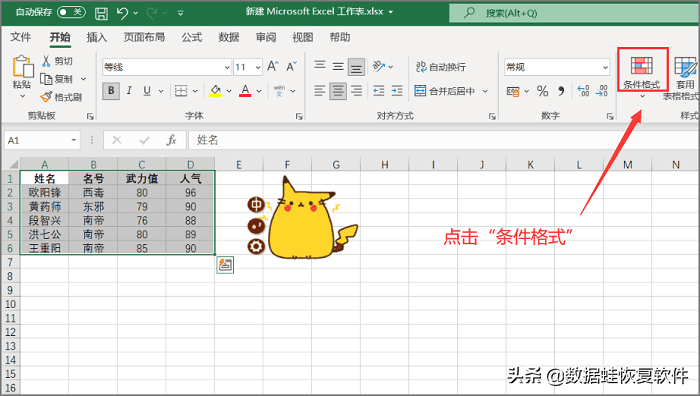Toggle bottom align button
This screenshot has width=700, height=396.
[356, 67]
